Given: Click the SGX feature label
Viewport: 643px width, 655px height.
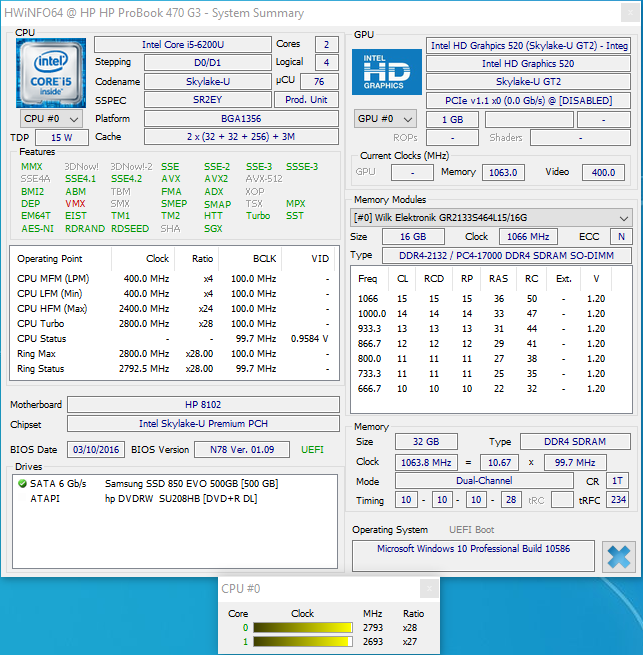Looking at the screenshot, I should [x=213, y=229].
